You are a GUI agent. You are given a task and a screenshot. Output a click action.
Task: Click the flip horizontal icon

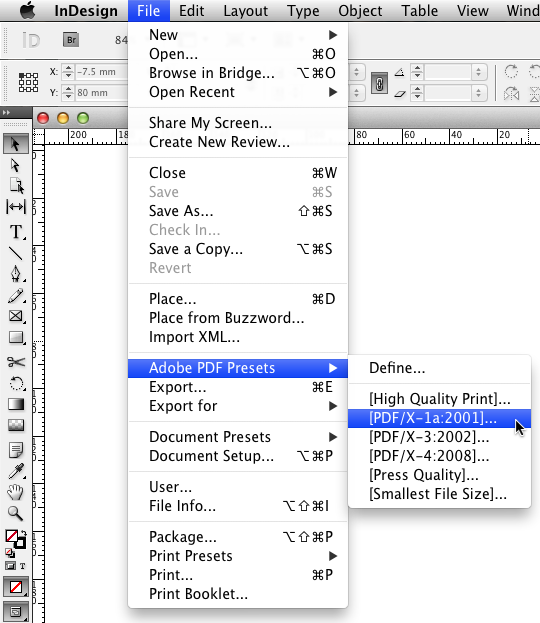[511, 94]
